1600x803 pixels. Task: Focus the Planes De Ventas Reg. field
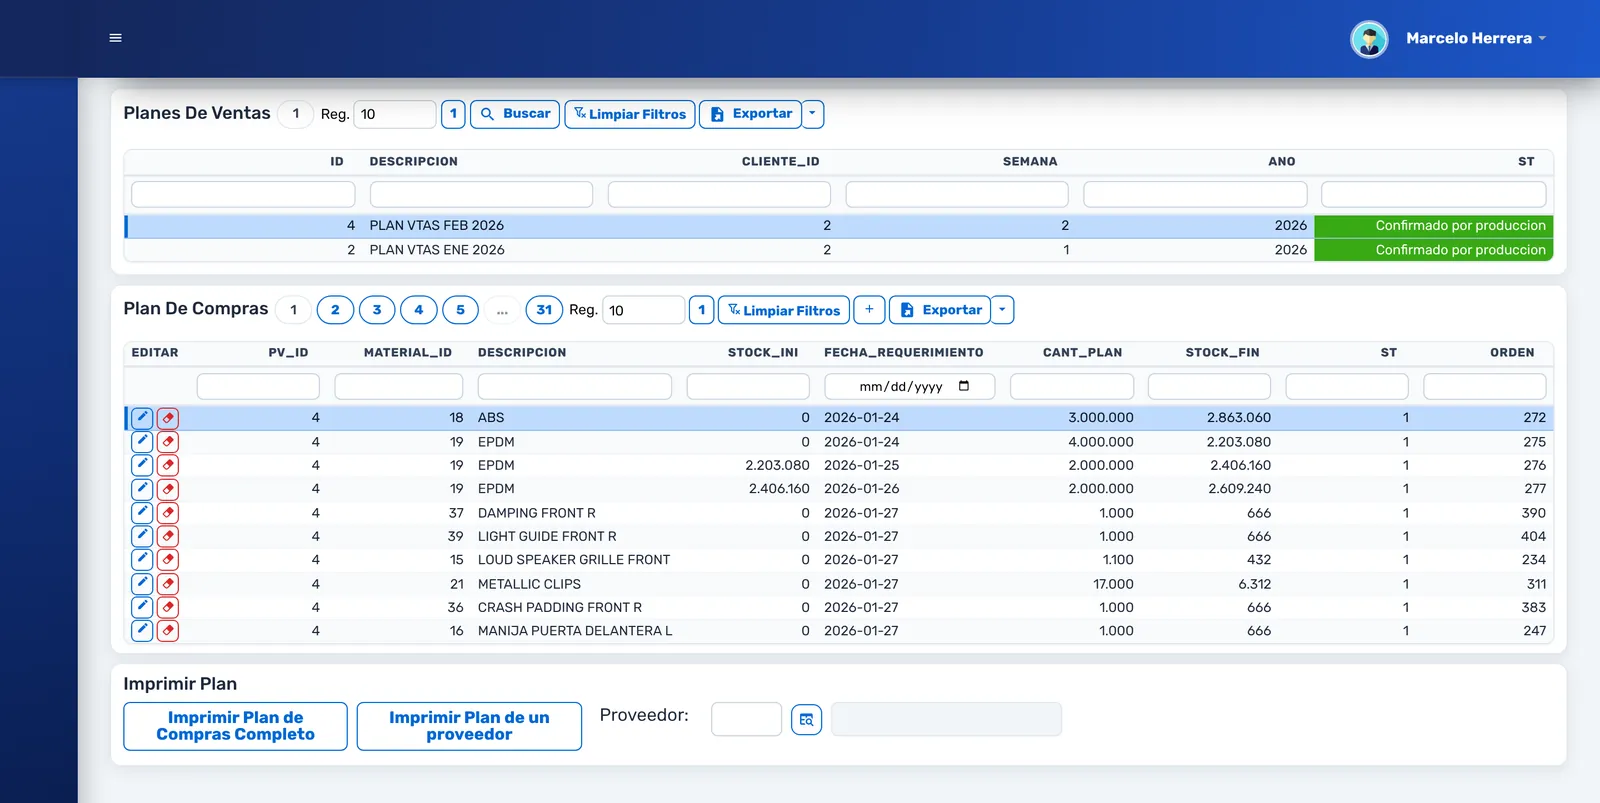point(395,114)
